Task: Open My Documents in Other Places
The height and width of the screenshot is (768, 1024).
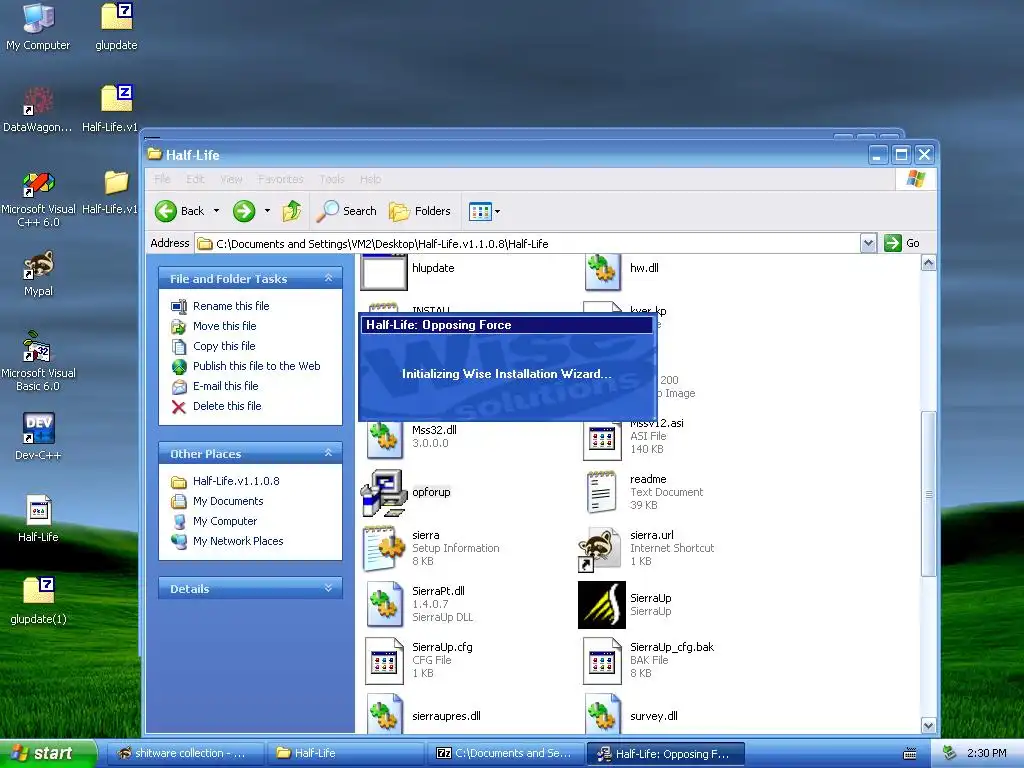Action: click(x=228, y=501)
